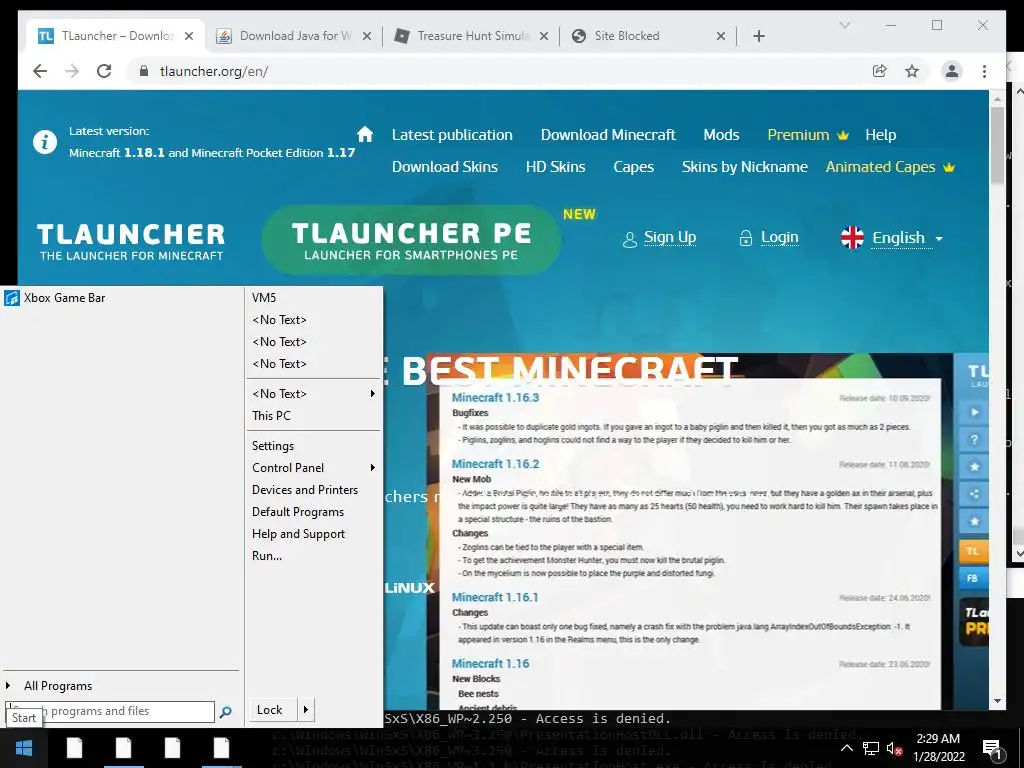
Task: Open the Premium link
Action: point(808,135)
